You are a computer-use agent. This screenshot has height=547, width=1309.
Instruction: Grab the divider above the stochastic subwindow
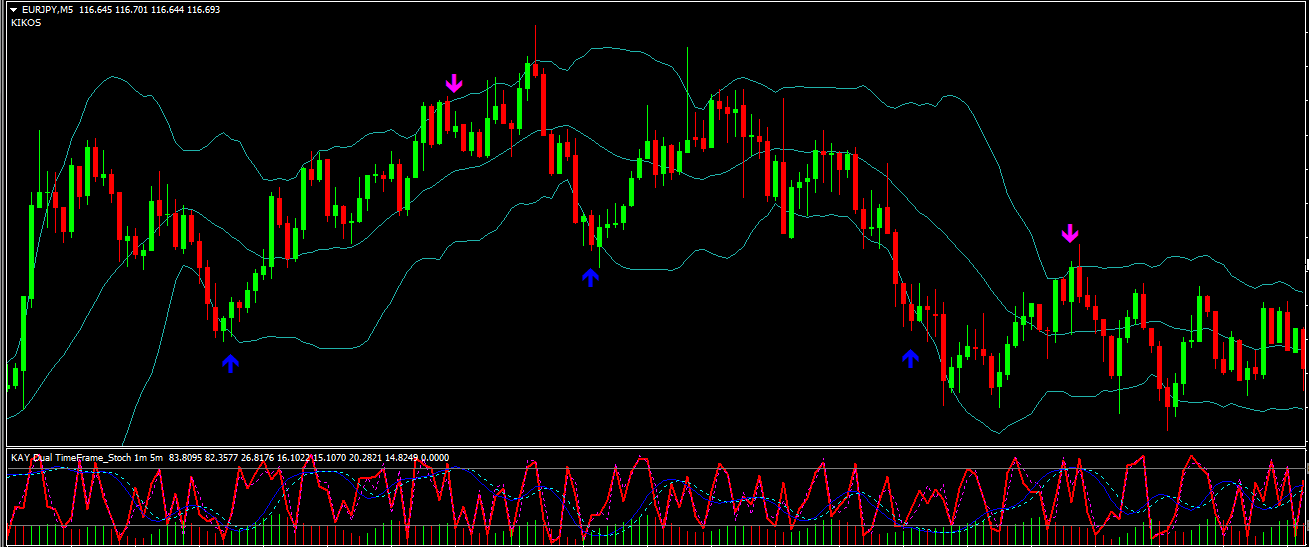pos(654,448)
